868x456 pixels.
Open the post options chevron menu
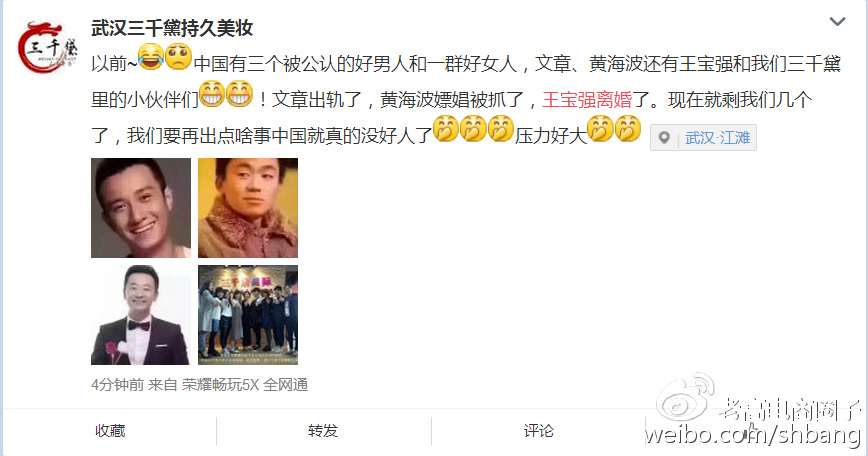[837, 22]
